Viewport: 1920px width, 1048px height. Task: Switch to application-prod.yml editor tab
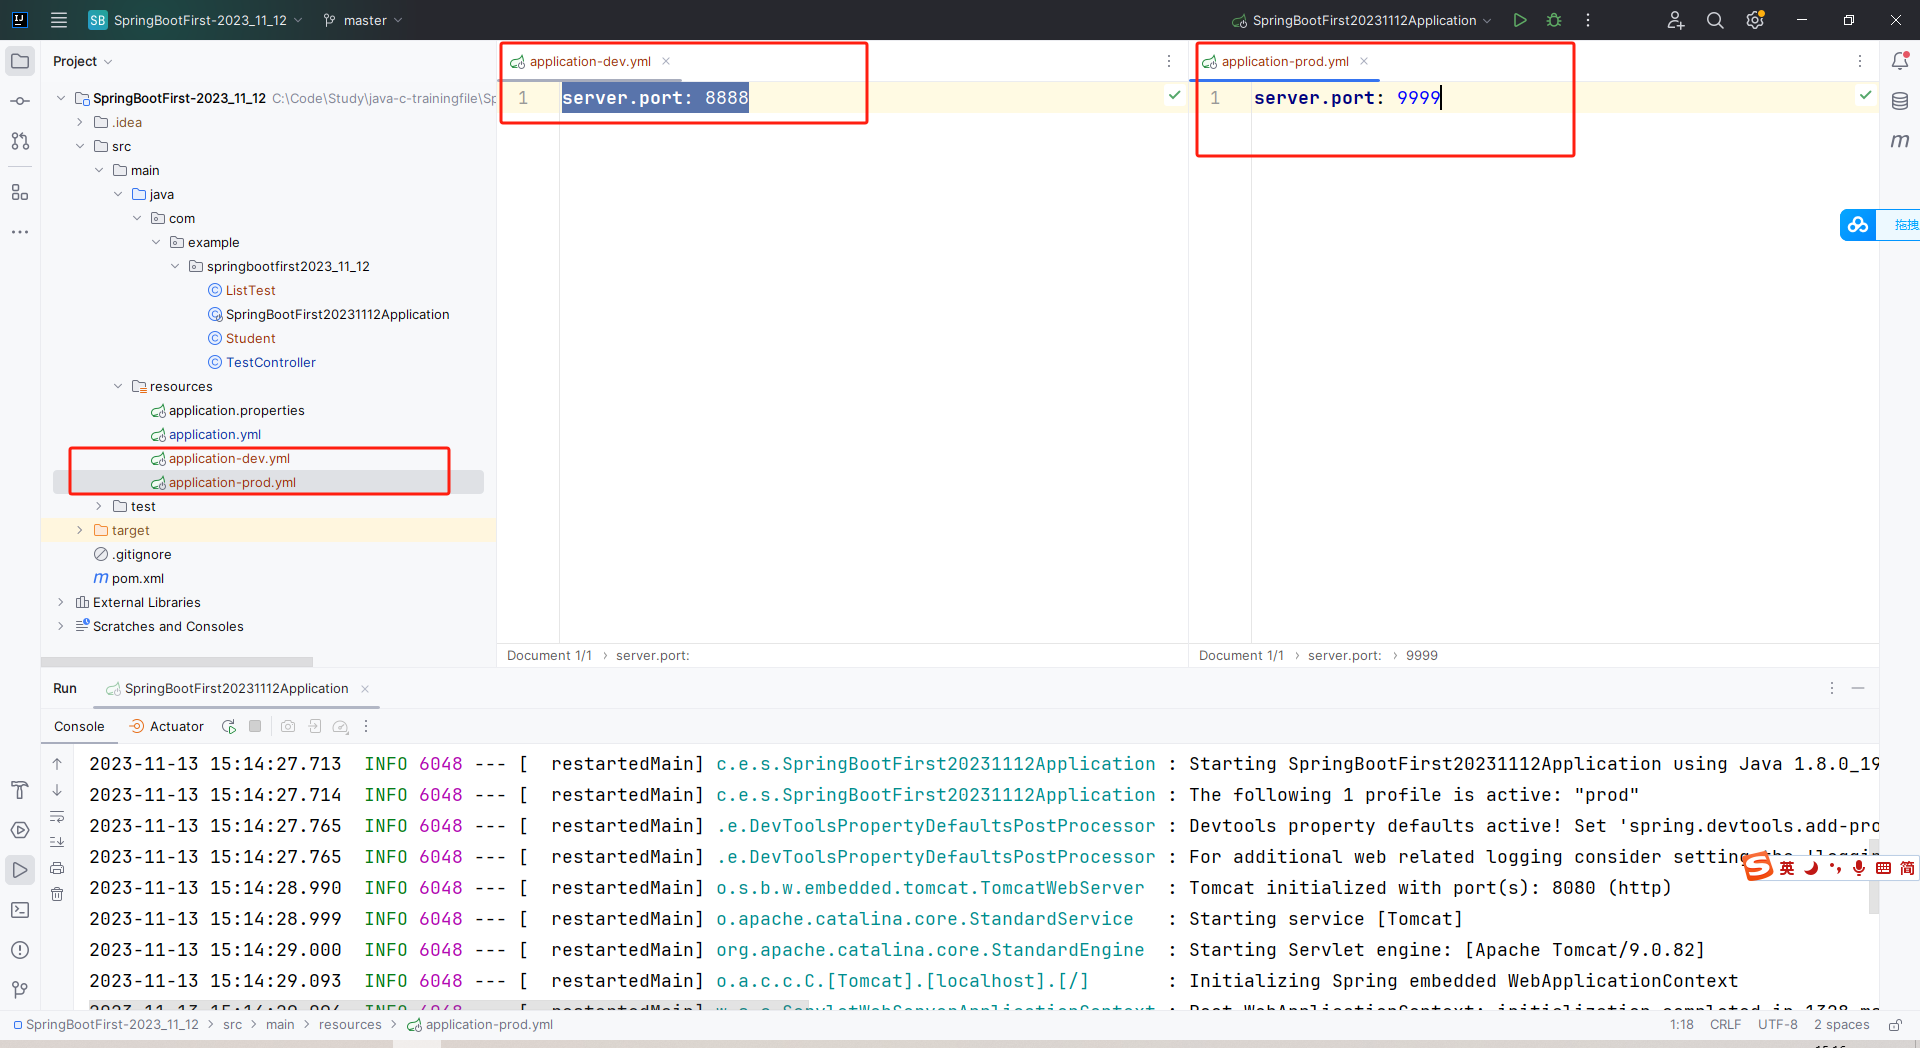pyautogui.click(x=1285, y=61)
